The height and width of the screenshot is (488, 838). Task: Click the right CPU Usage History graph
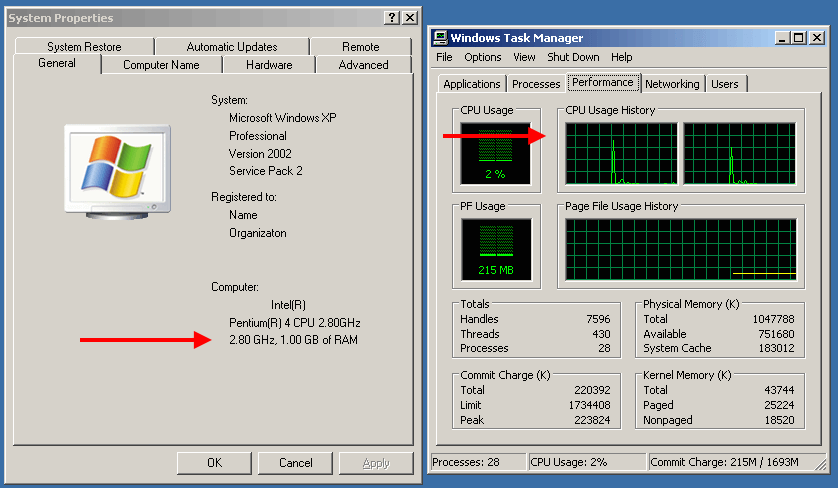pyautogui.click(x=740, y=153)
